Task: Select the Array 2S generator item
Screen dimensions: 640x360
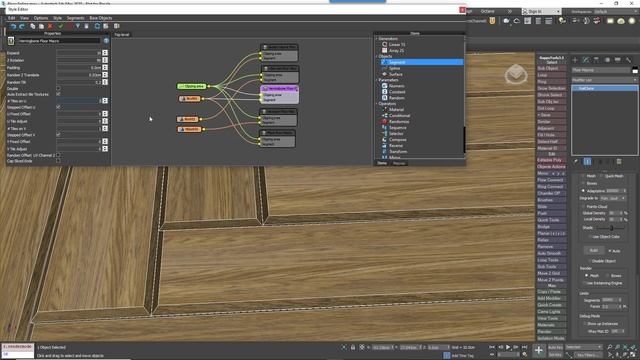Action: pyautogui.click(x=396, y=51)
